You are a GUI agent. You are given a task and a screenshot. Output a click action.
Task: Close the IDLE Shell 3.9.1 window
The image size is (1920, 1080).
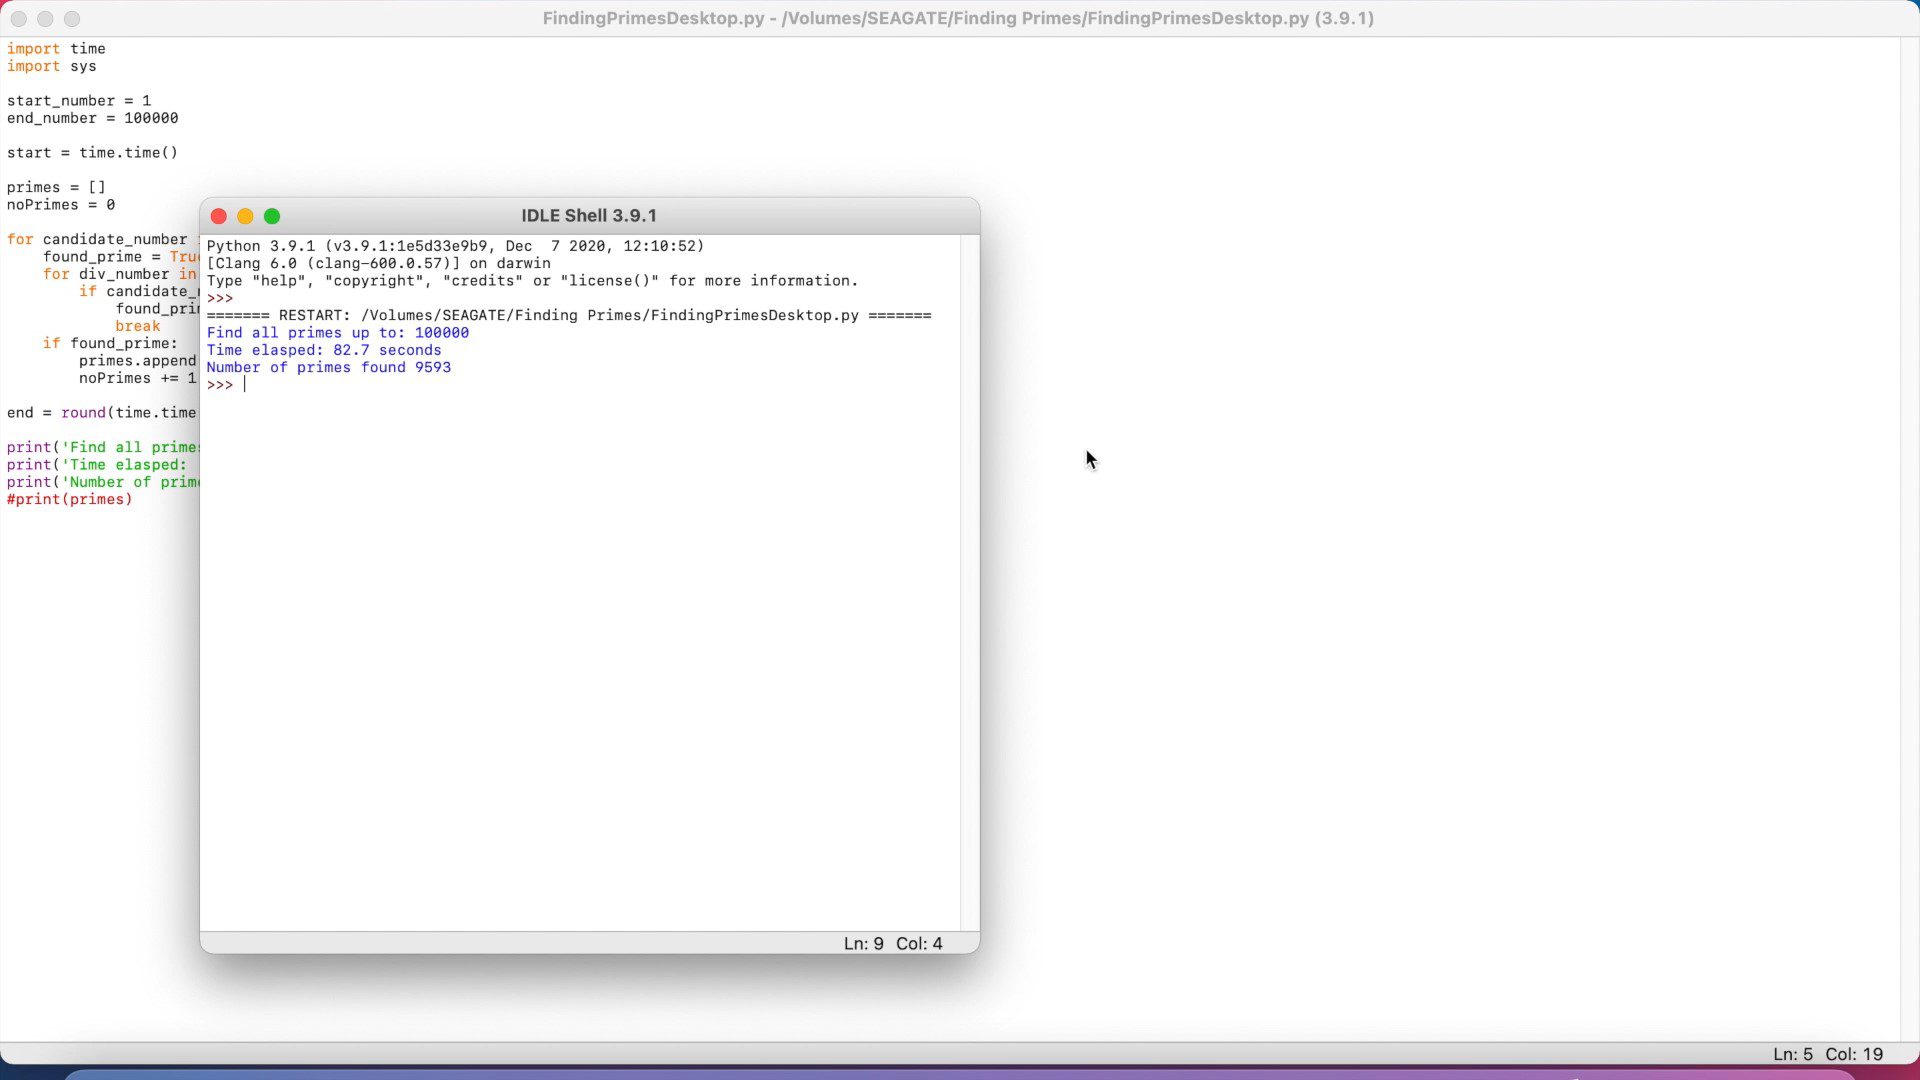click(219, 216)
